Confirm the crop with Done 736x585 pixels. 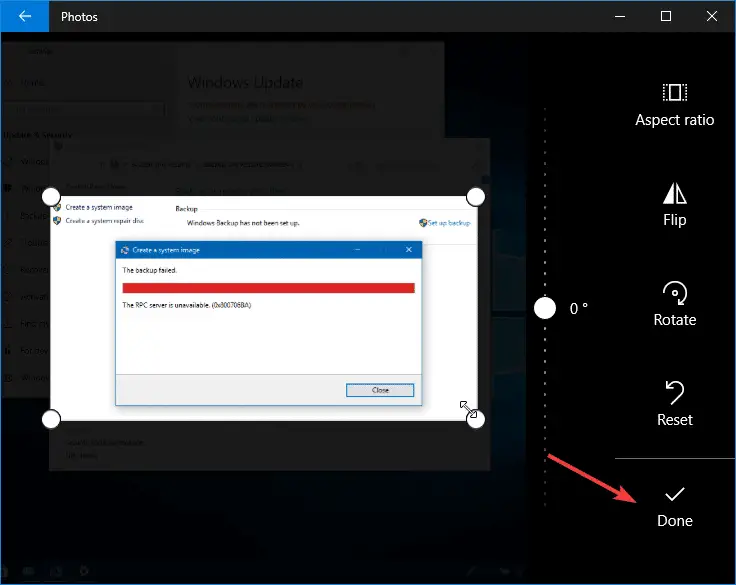(x=675, y=507)
